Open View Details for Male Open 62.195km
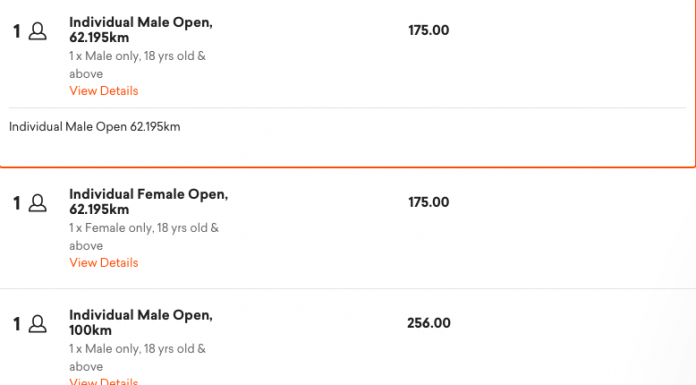Viewport: 696px width, 385px height. point(104,91)
